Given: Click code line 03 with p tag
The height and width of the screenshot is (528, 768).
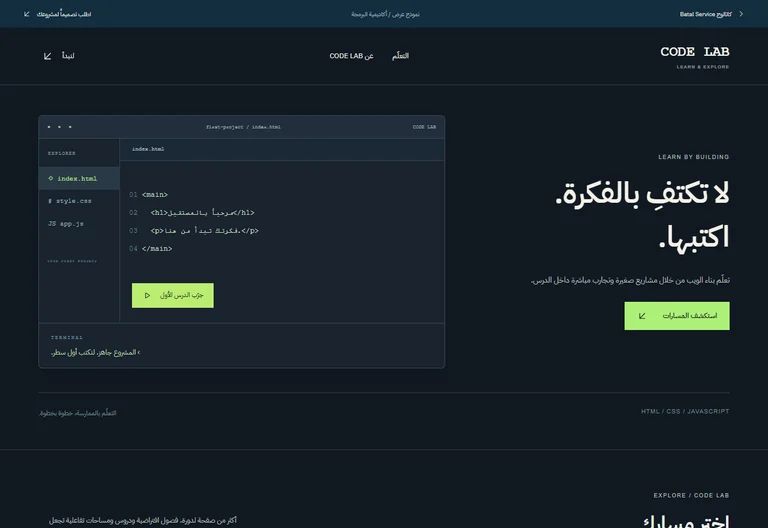Looking at the screenshot, I should tap(194, 231).
